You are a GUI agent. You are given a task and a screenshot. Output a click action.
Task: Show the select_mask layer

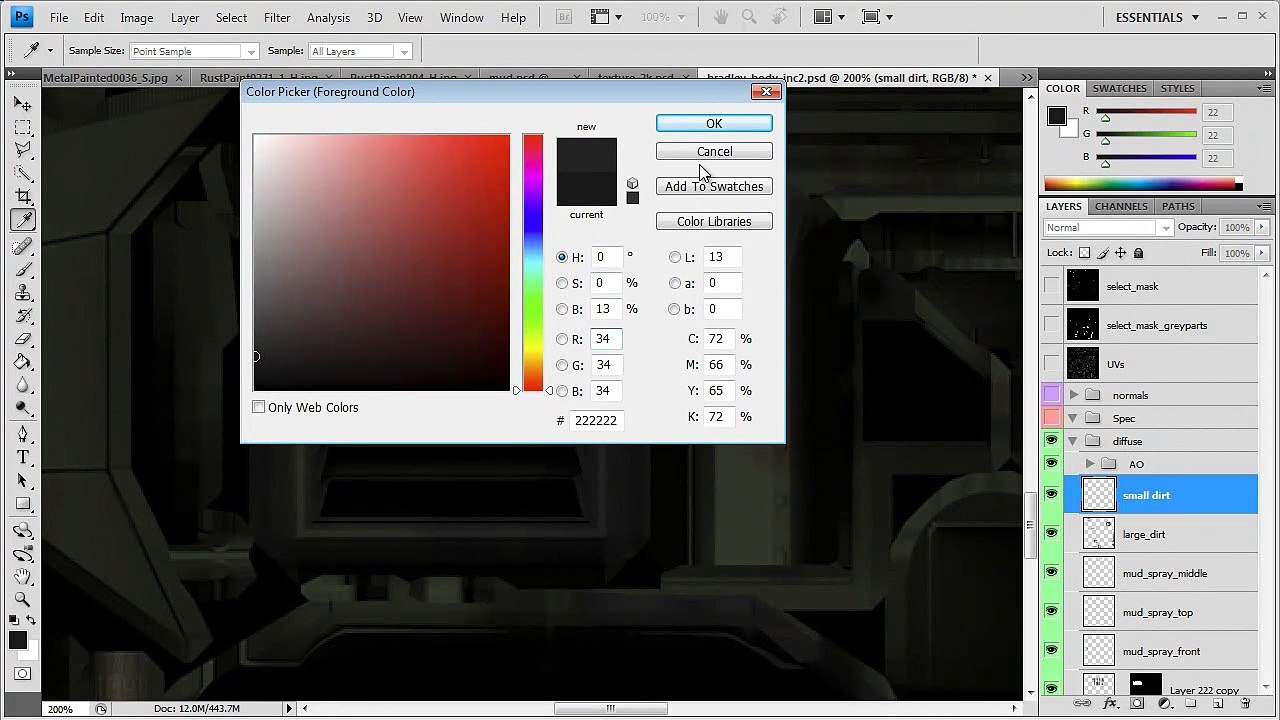tap(1051, 286)
